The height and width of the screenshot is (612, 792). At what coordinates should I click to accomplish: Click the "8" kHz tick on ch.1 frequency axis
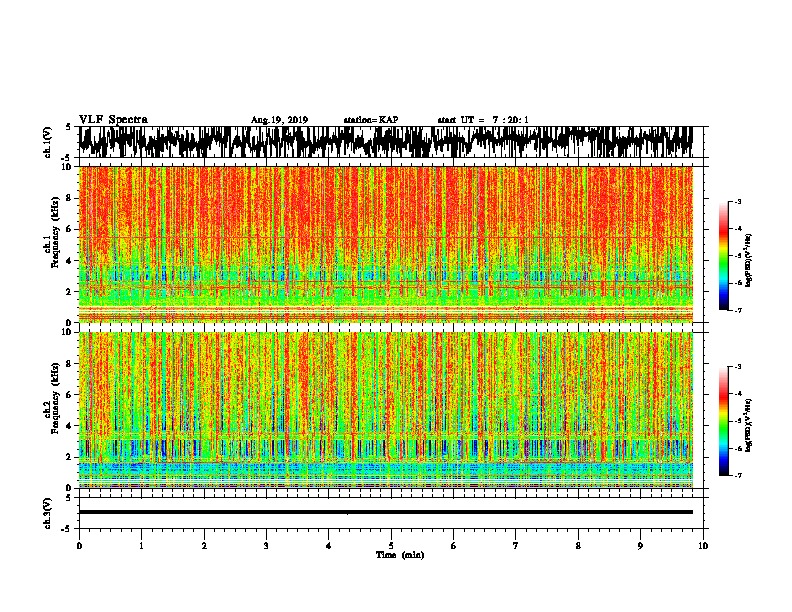click(69, 198)
